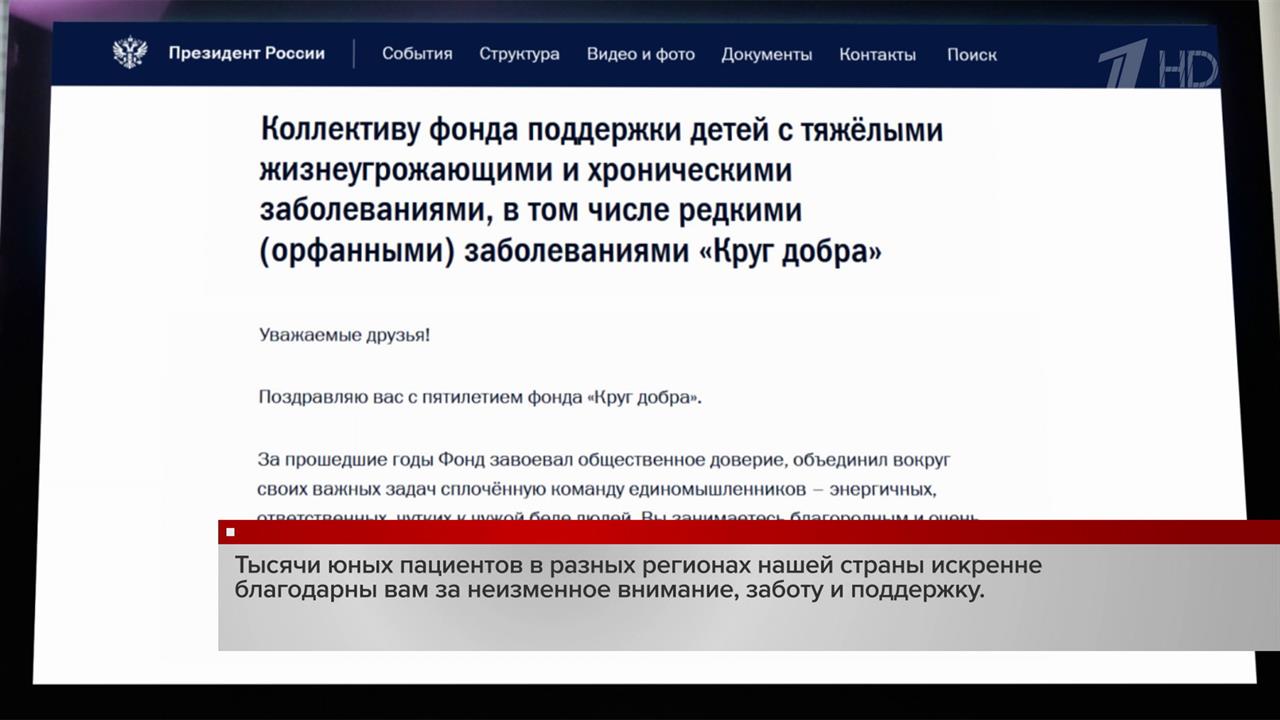Go to the «Структура» menu section
Image resolution: width=1280 pixels, height=720 pixels.
tap(519, 54)
